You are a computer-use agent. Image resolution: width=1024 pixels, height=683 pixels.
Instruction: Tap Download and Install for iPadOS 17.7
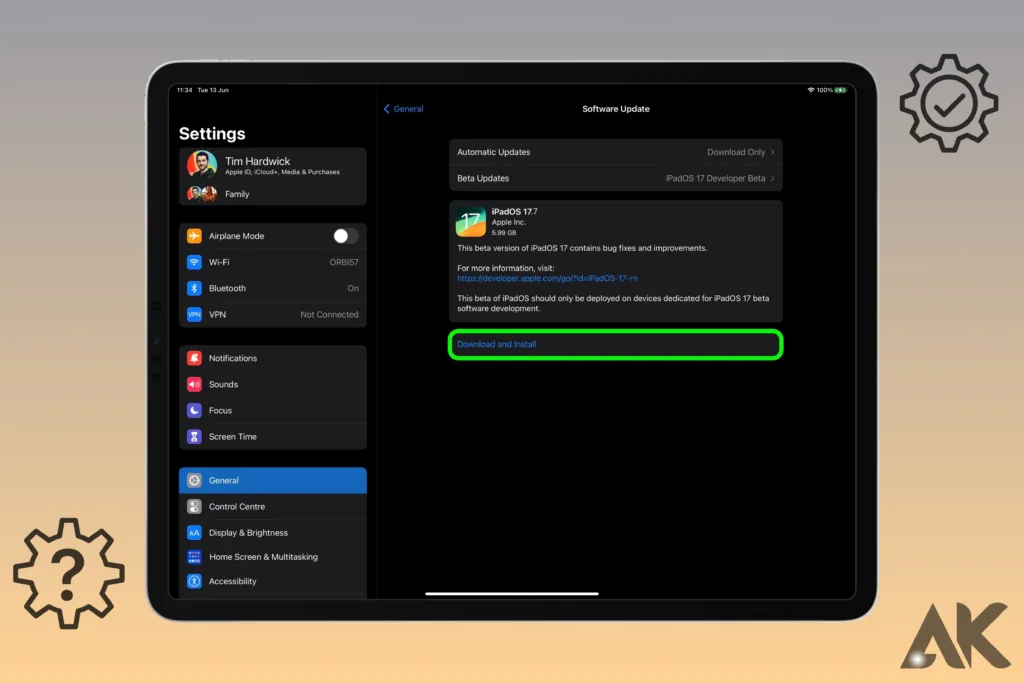(495, 343)
